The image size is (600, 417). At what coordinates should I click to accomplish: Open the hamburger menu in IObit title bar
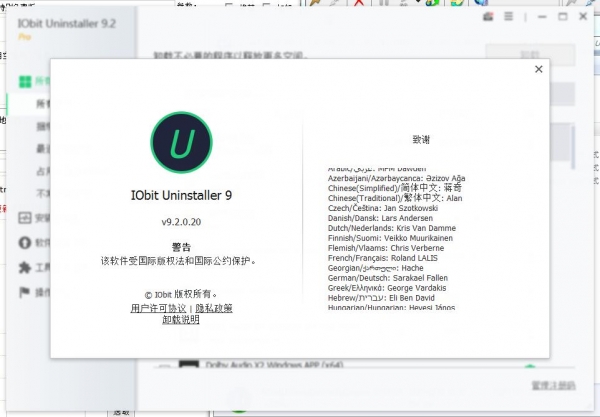[508, 16]
